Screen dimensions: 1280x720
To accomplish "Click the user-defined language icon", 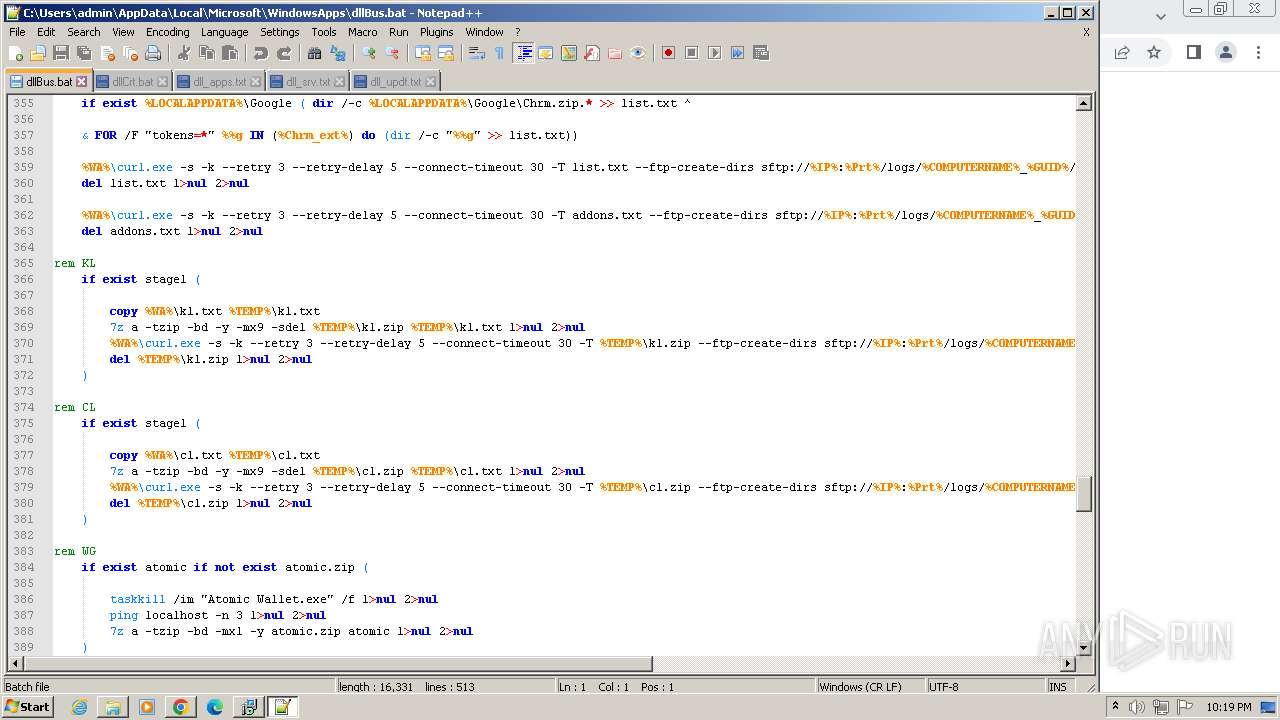I will tap(545, 53).
